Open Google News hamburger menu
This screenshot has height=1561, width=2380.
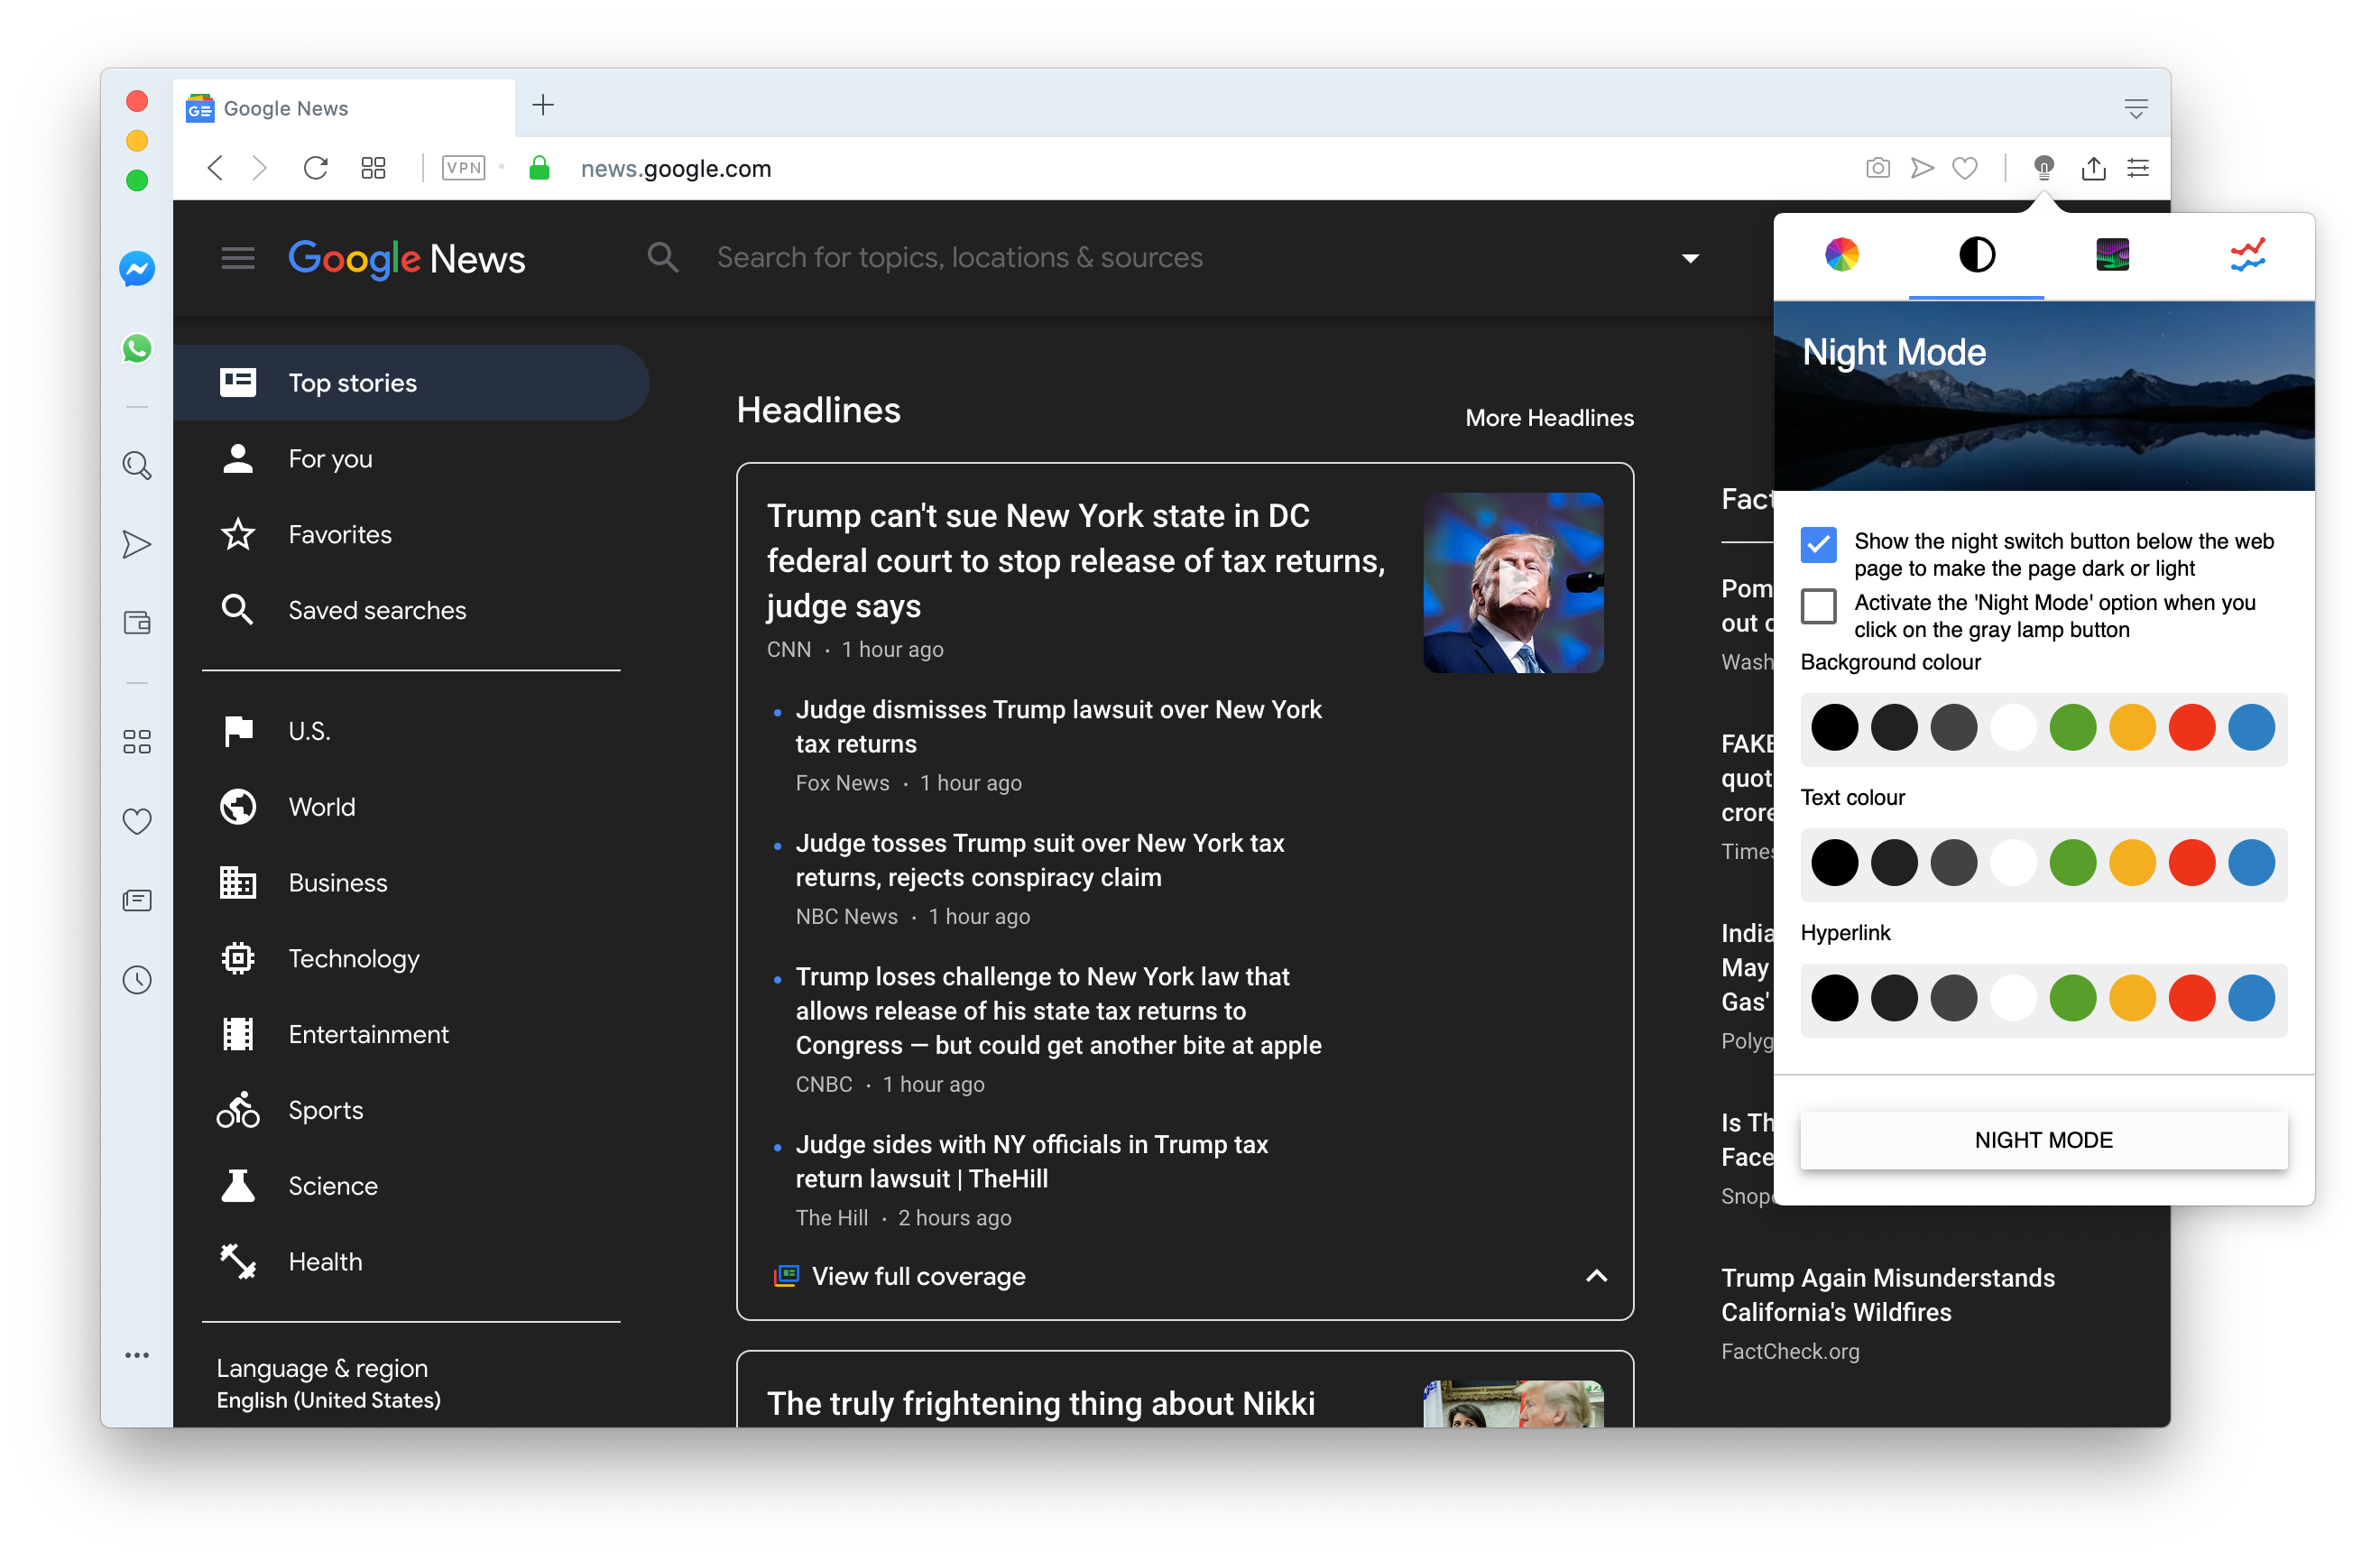click(x=238, y=258)
